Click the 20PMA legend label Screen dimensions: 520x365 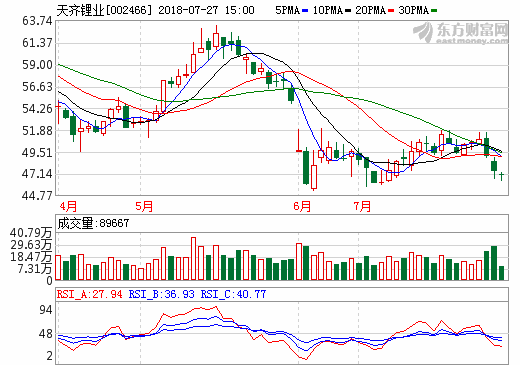point(370,10)
